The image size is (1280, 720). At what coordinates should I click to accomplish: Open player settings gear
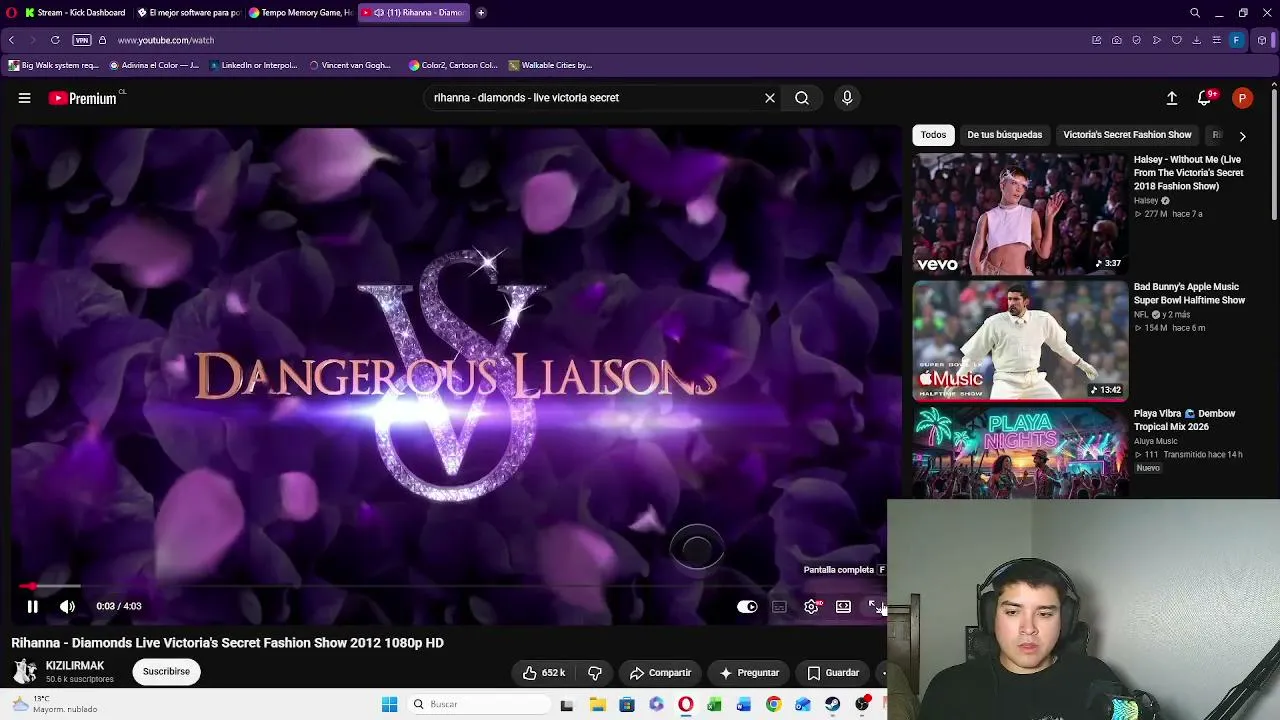[812, 606]
